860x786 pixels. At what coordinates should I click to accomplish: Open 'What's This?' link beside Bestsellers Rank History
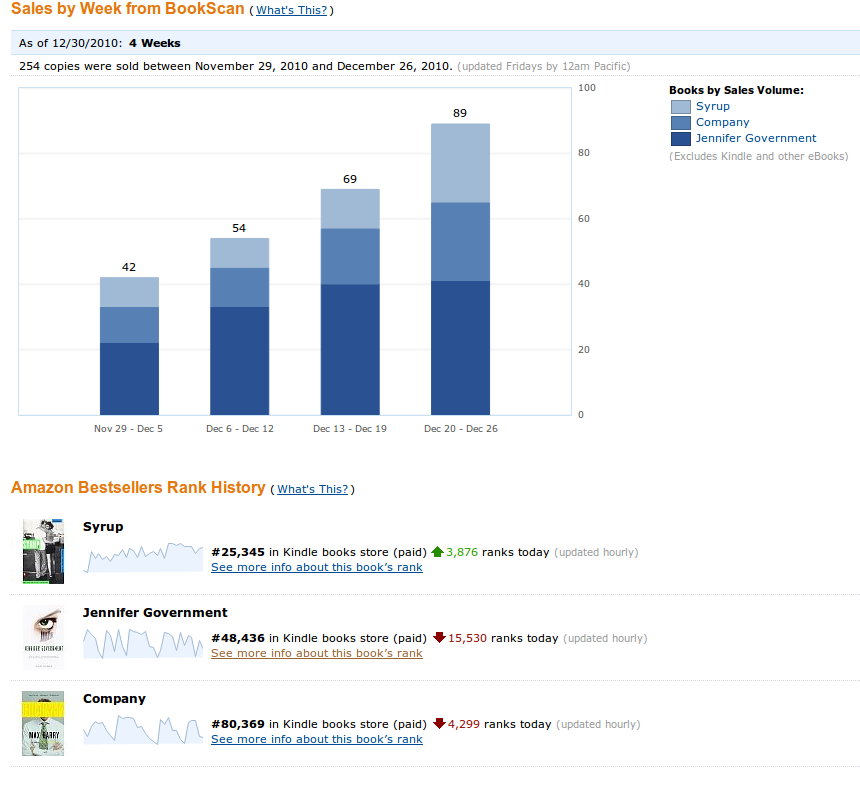[x=313, y=489]
